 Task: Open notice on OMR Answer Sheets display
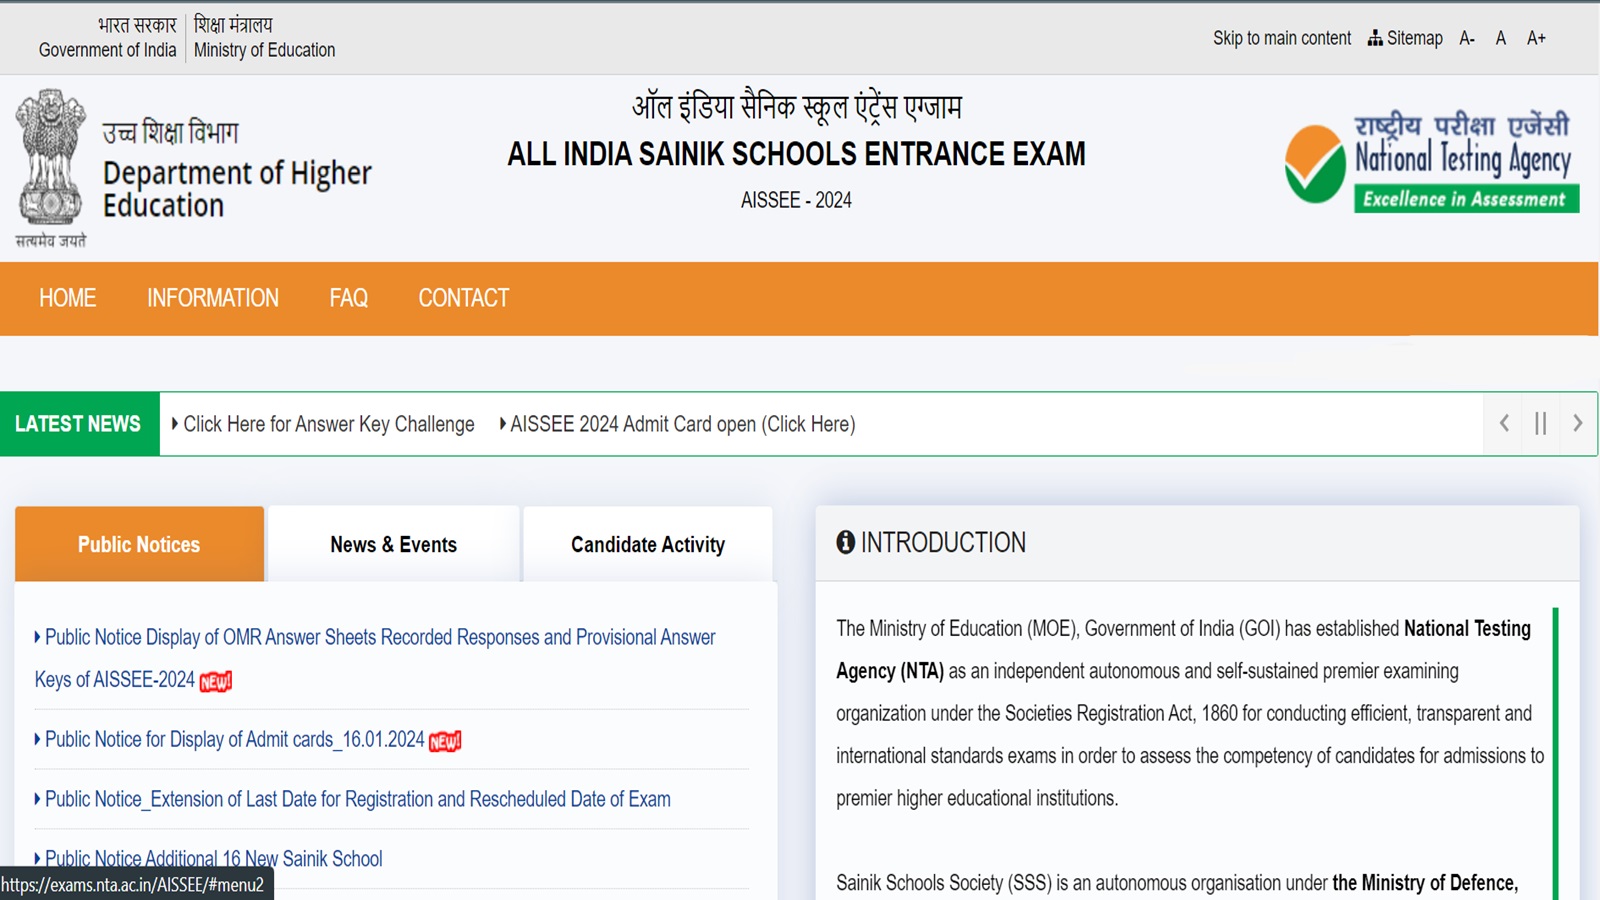pyautogui.click(x=375, y=658)
